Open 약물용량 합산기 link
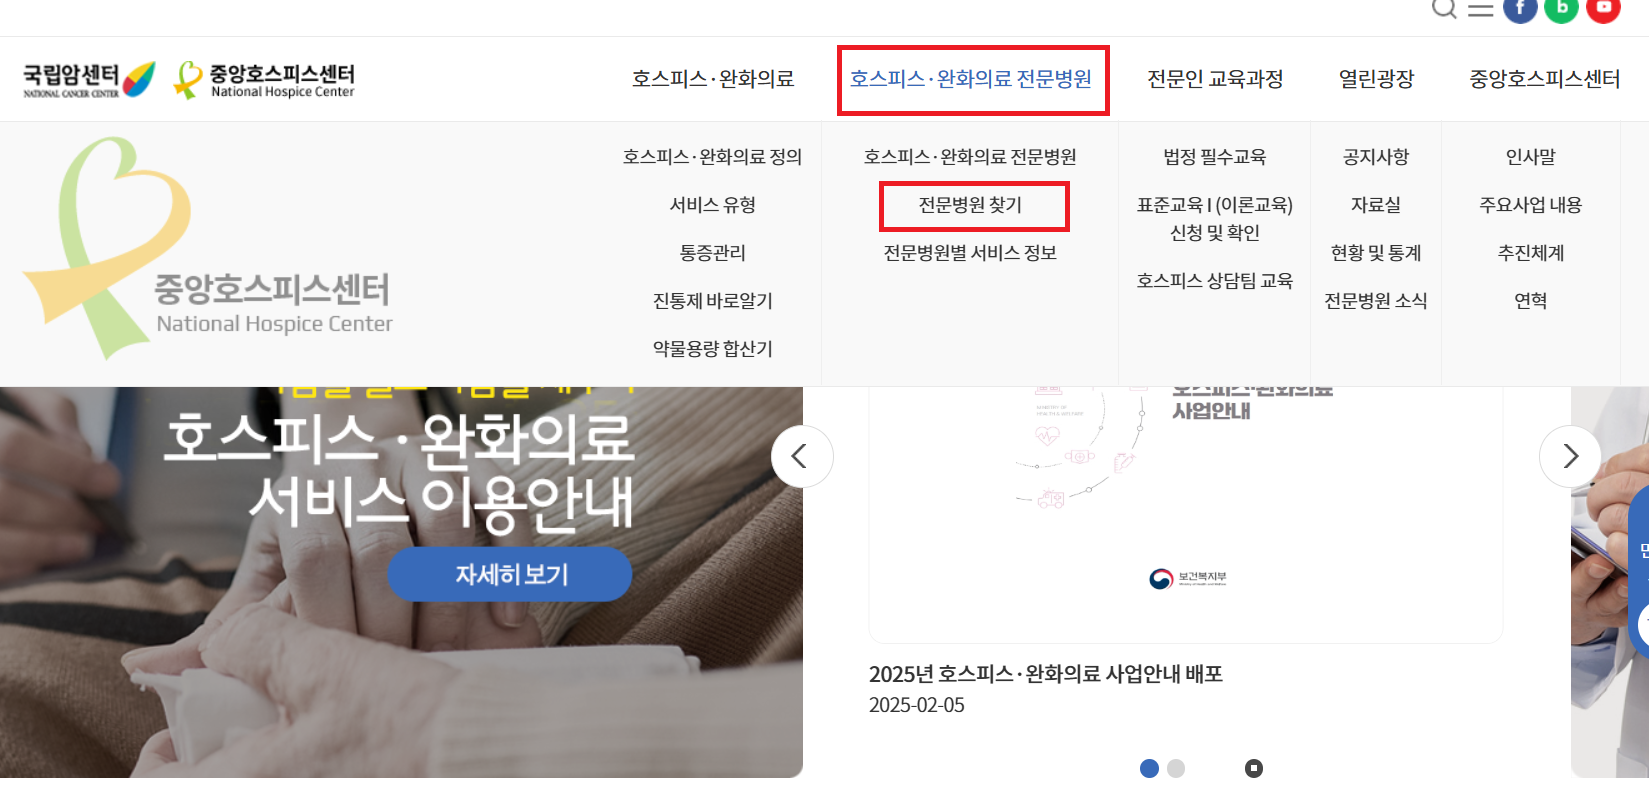 (713, 349)
